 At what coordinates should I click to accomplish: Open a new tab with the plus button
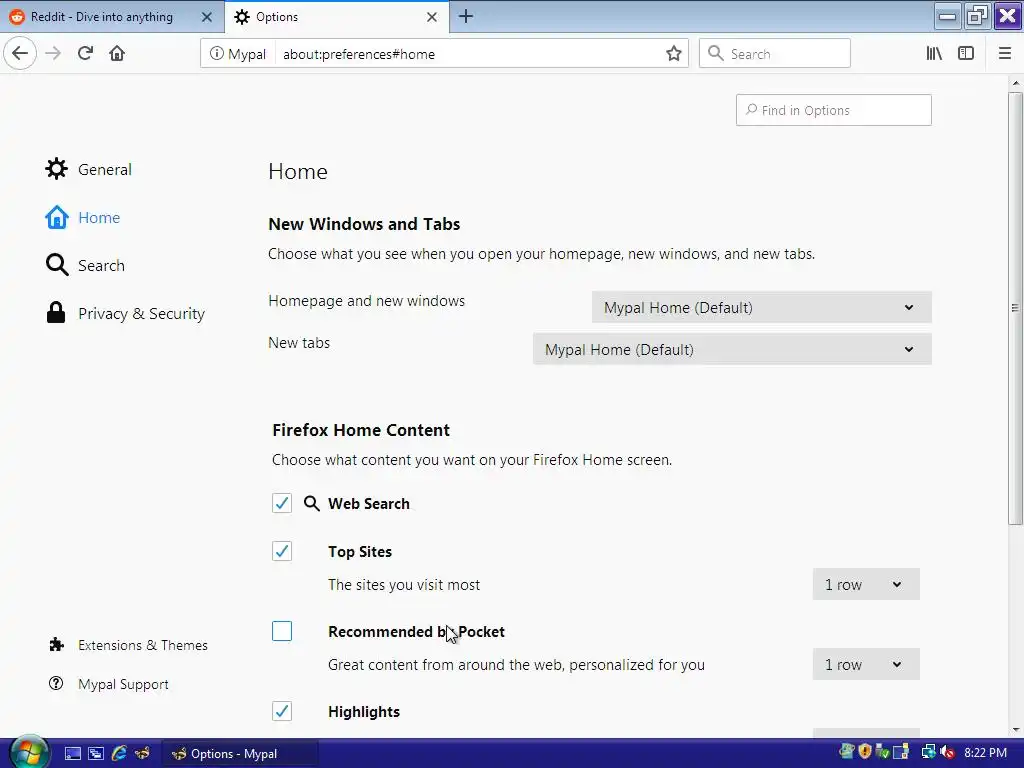coord(466,16)
